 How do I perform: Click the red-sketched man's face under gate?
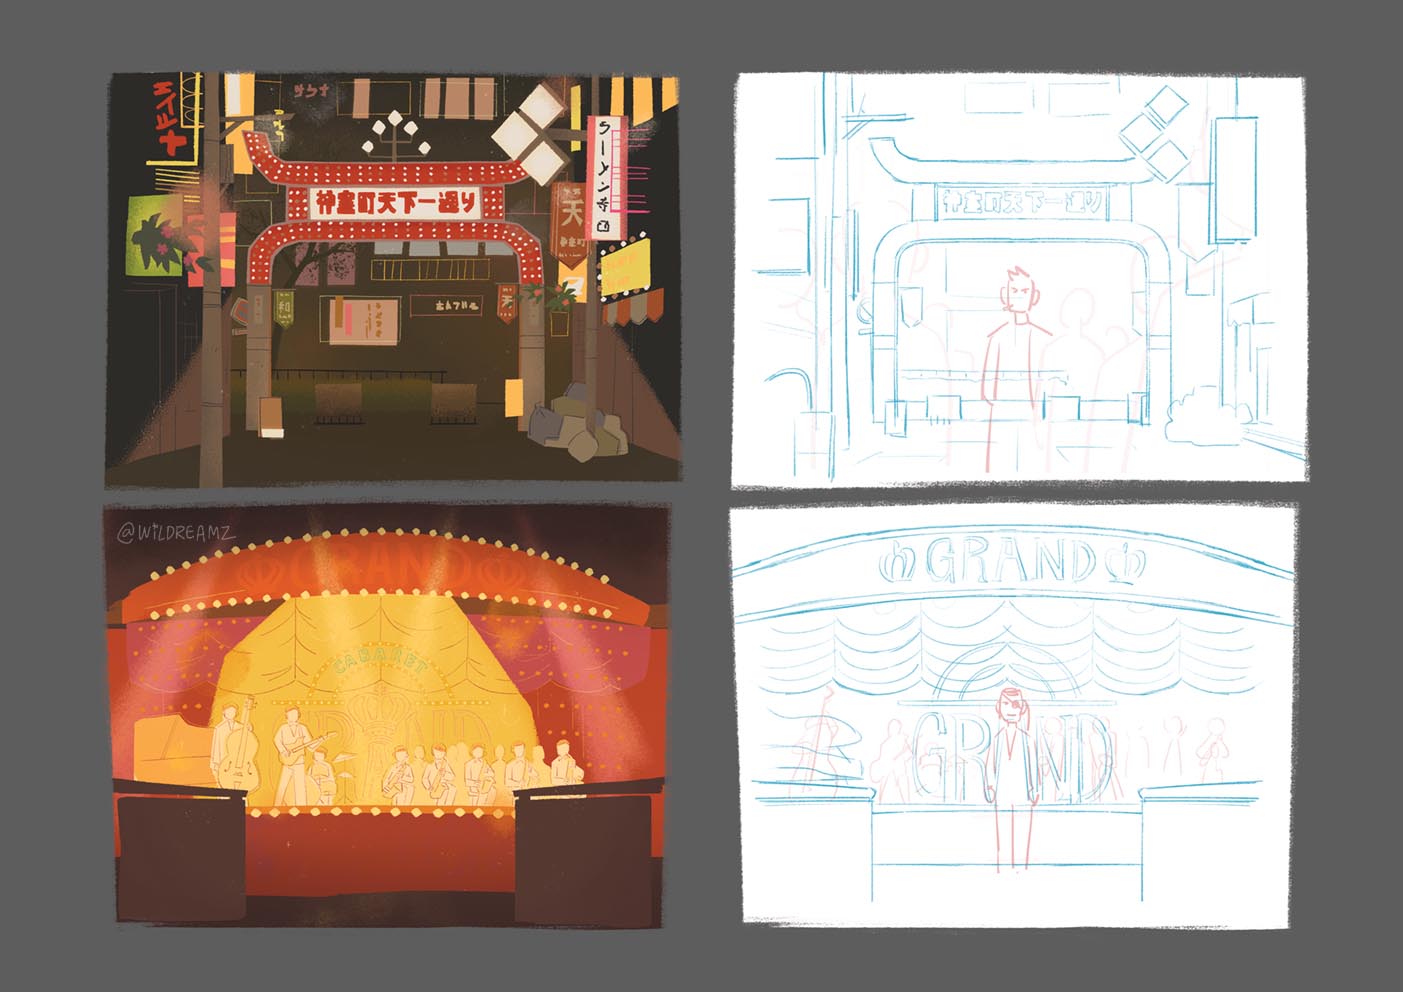coord(1020,290)
